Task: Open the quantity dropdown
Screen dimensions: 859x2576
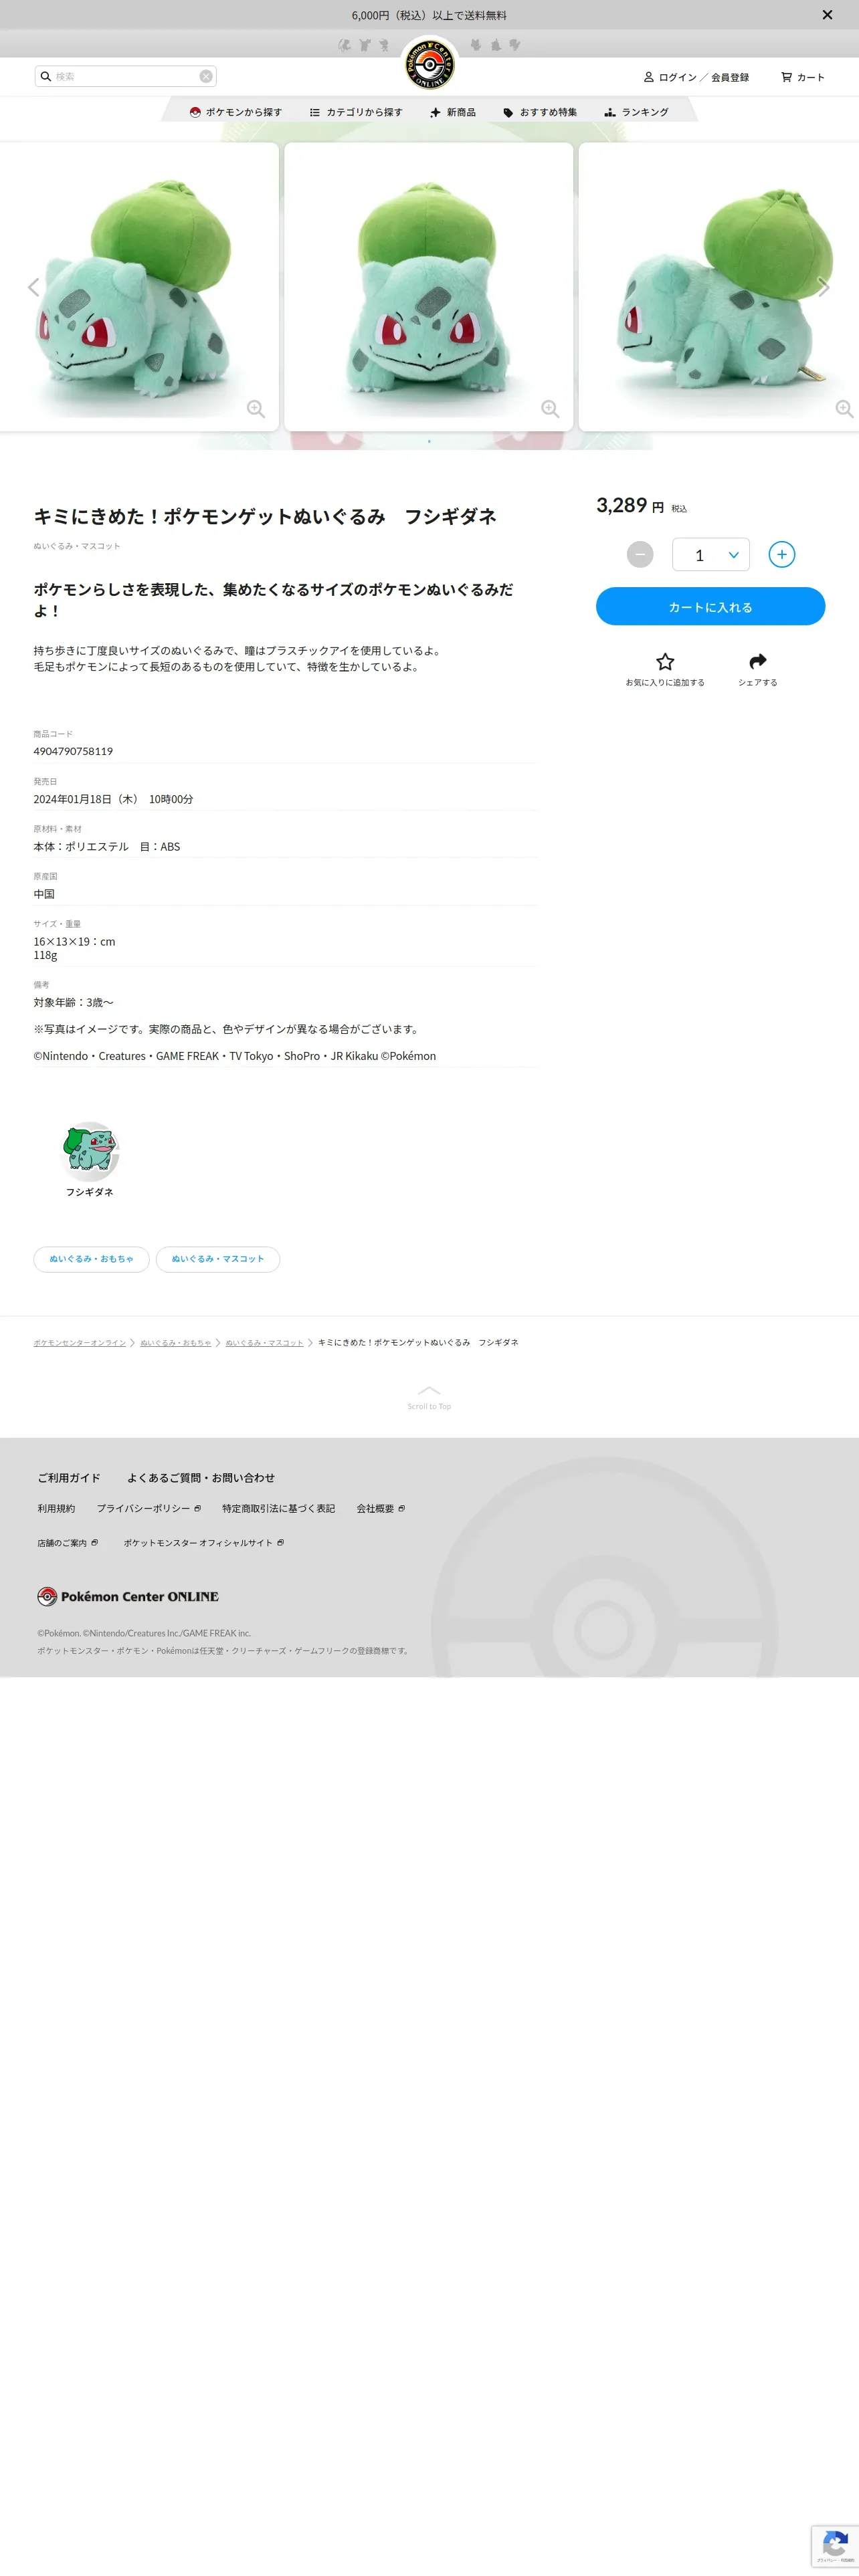Action: 711,554
